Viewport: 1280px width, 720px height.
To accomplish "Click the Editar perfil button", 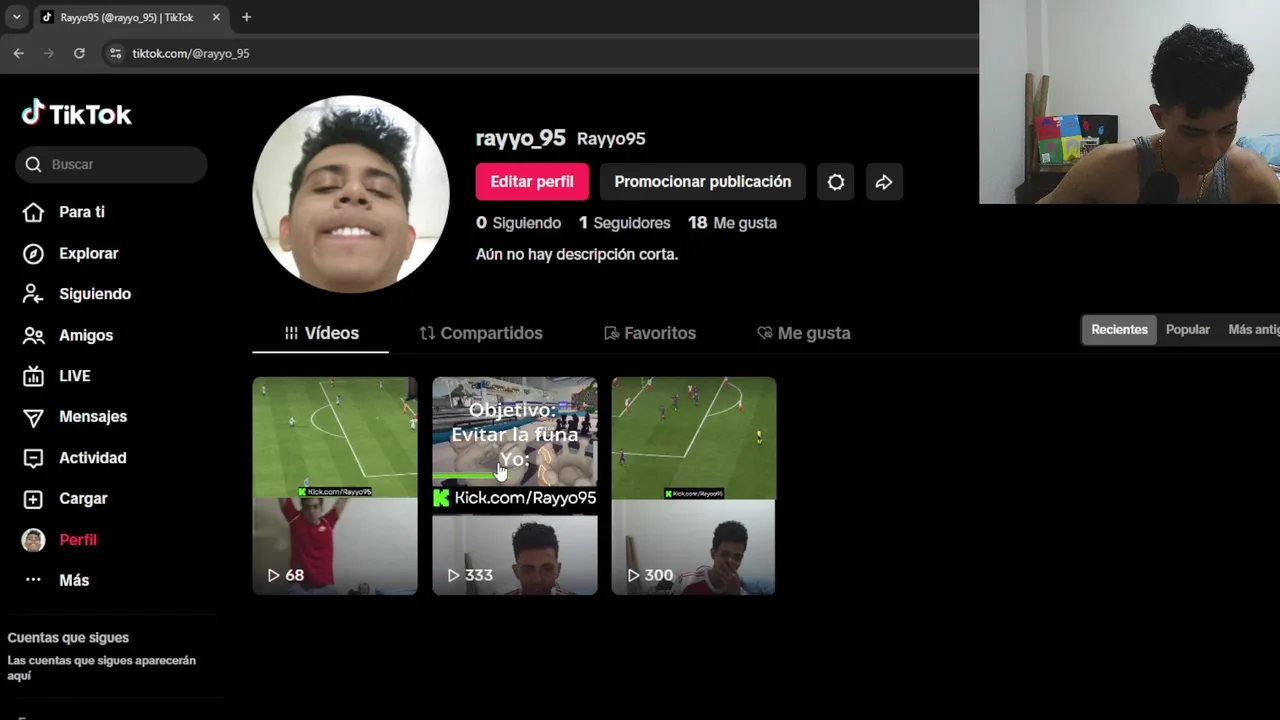I will coord(532,182).
